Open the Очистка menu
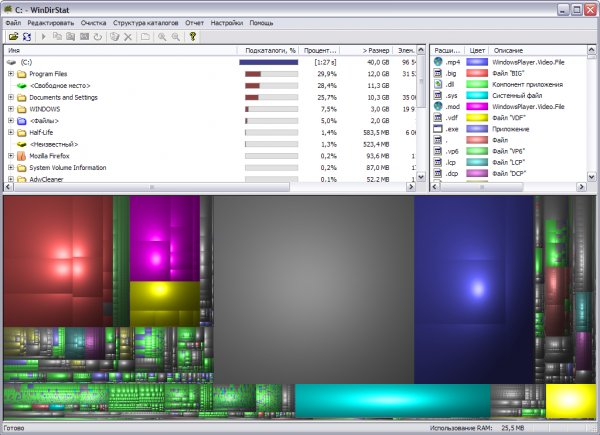 (x=93, y=23)
